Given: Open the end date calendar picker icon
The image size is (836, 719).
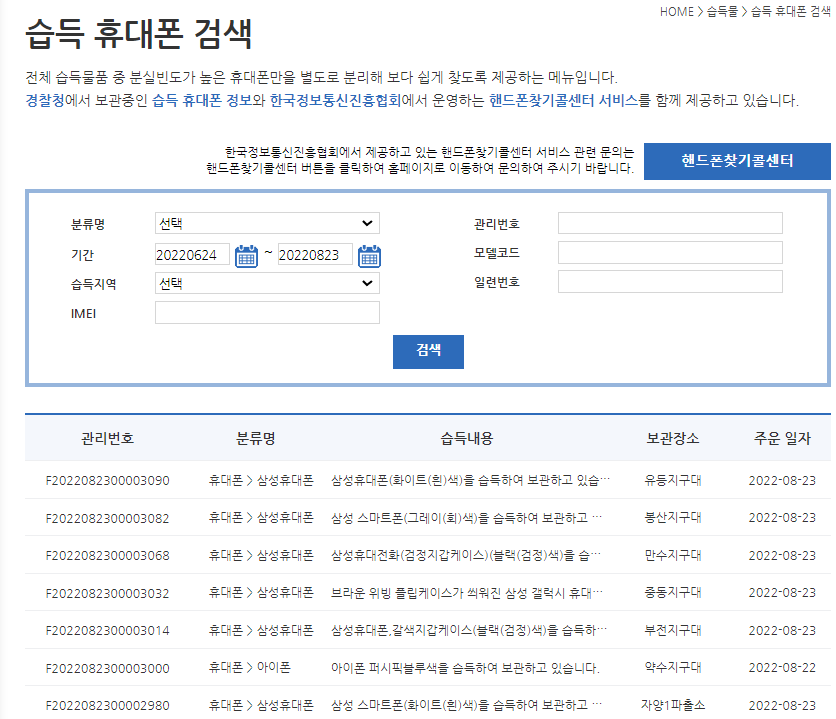Looking at the screenshot, I should (x=369, y=256).
